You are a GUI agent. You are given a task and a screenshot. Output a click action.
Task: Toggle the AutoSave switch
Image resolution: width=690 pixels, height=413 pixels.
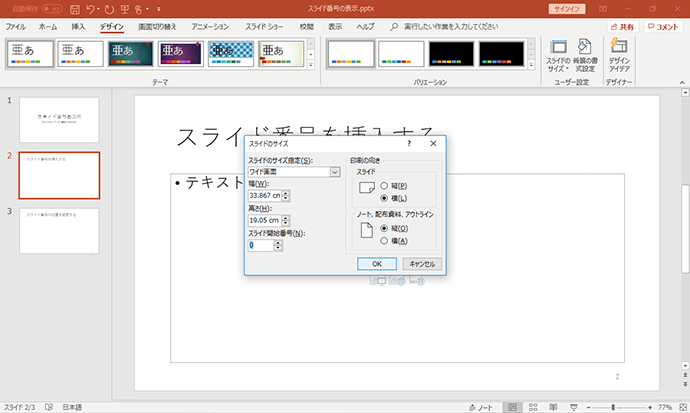(x=52, y=9)
